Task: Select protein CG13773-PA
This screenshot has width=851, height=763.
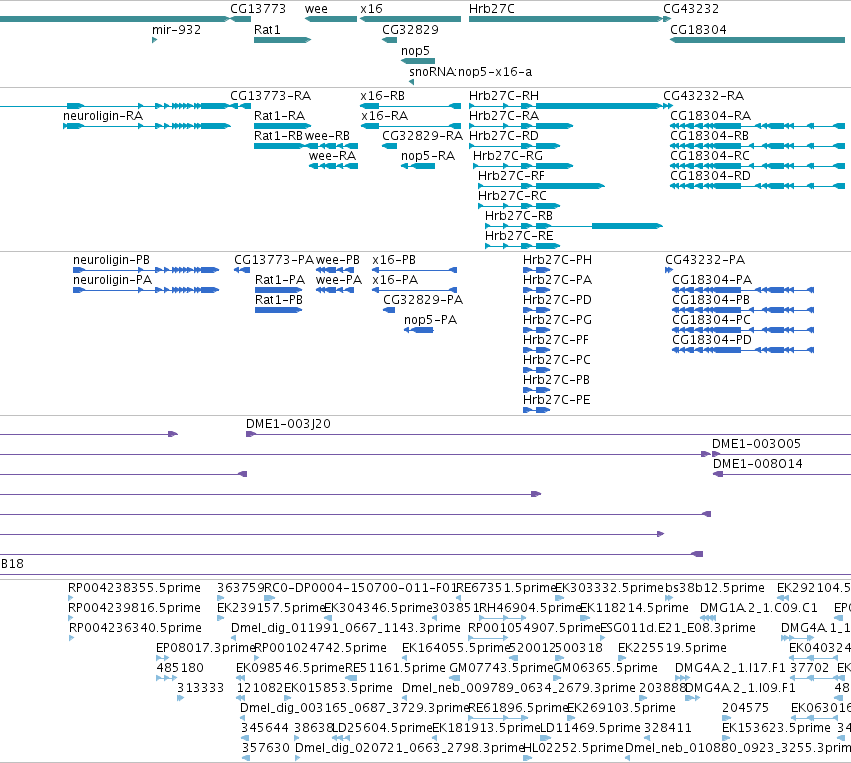Action: pos(274,260)
